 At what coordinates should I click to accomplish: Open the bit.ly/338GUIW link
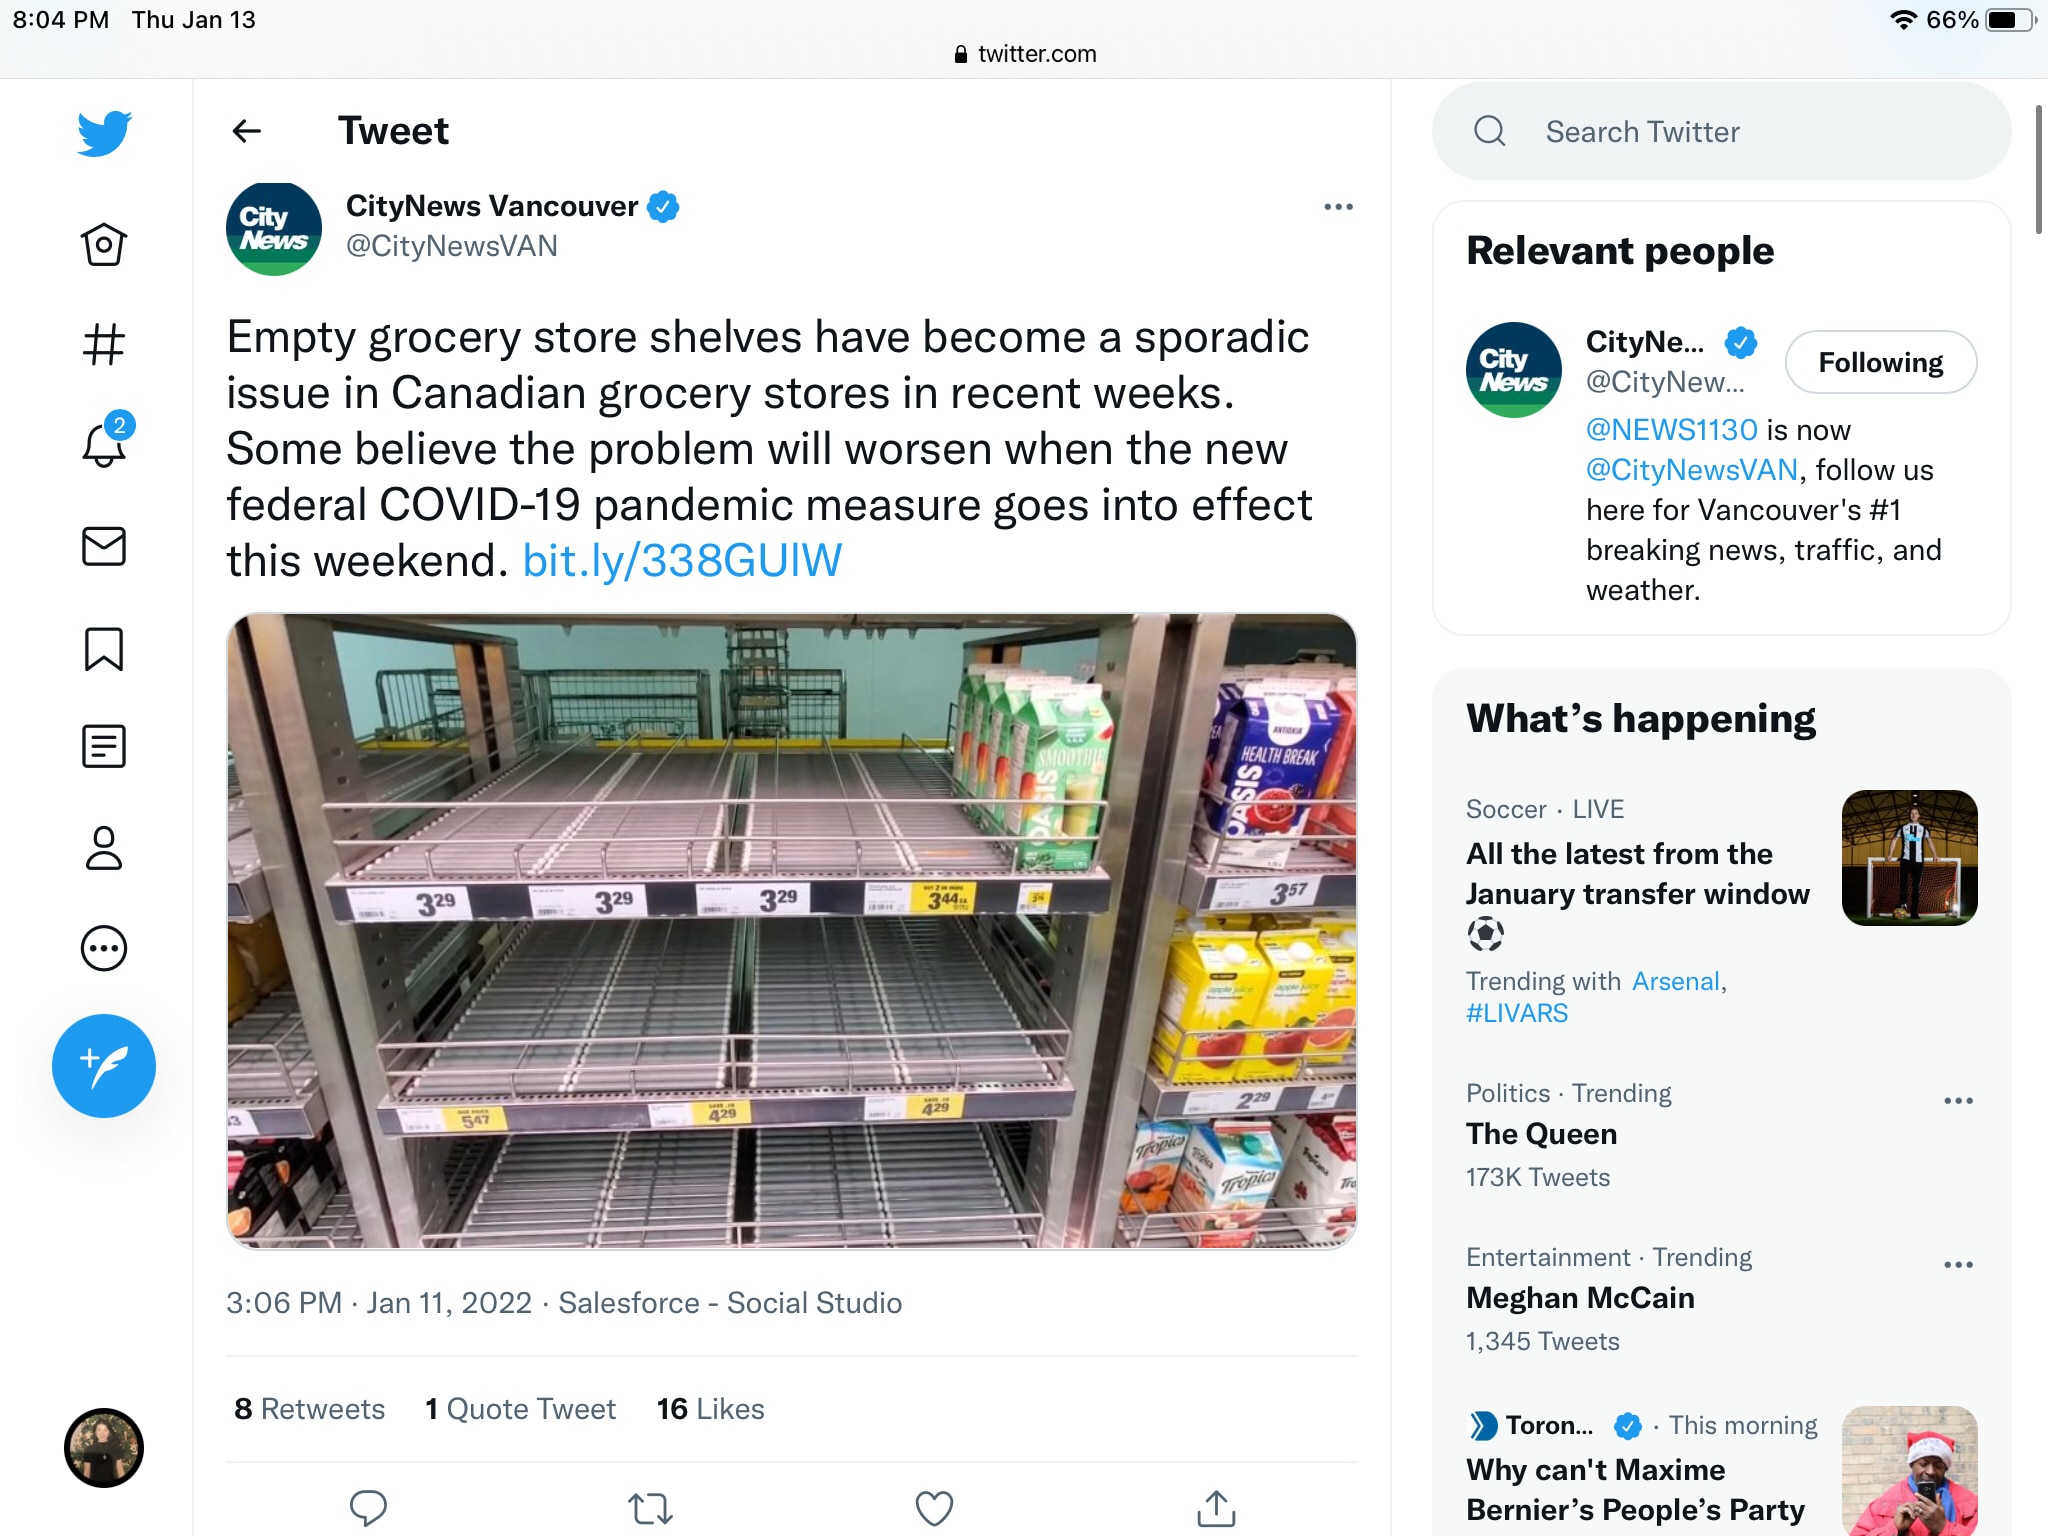682,561
